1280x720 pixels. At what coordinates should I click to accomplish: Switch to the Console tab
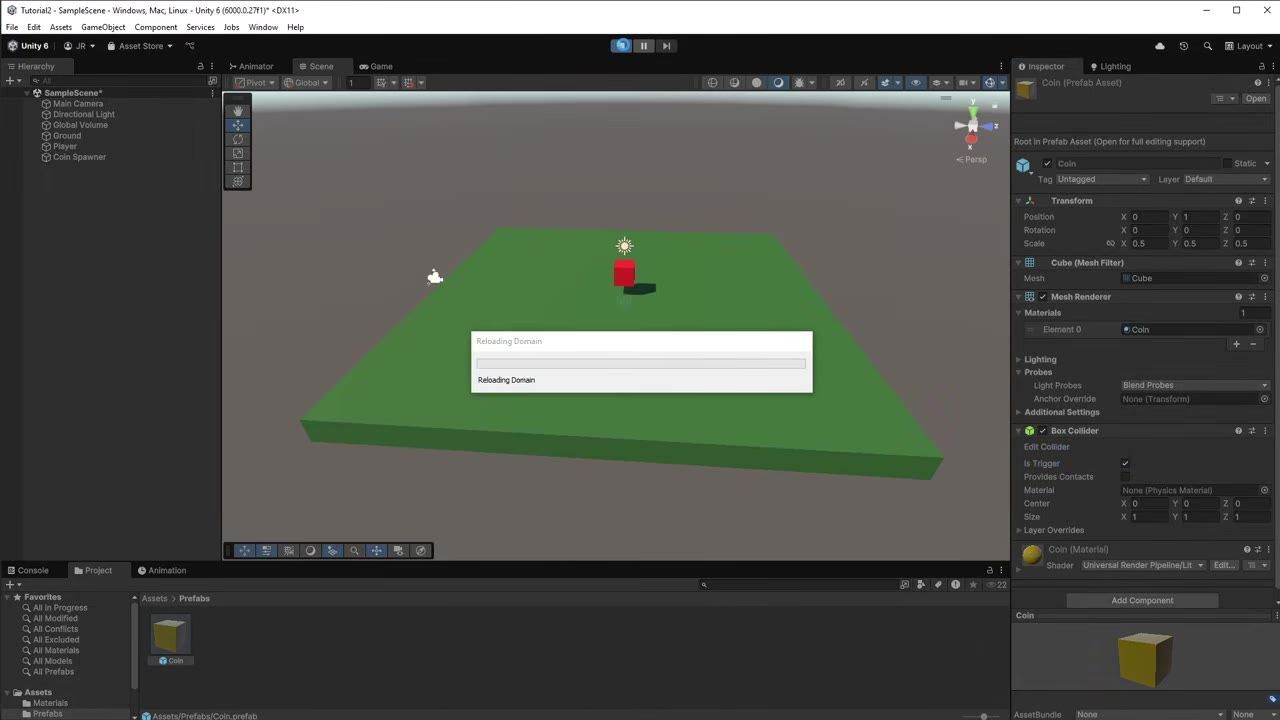click(x=28, y=570)
